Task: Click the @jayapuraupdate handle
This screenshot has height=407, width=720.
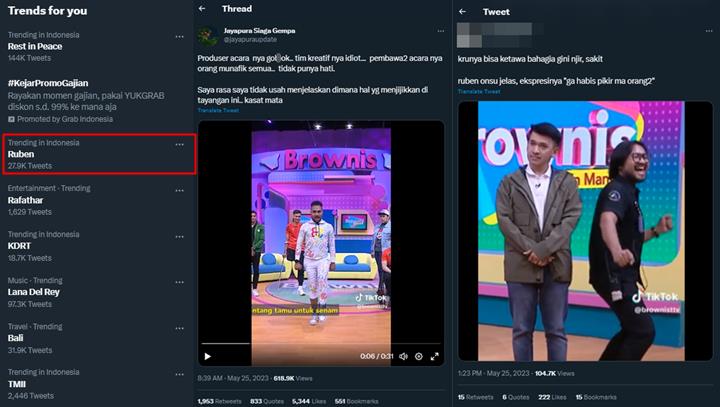Action: (x=250, y=40)
